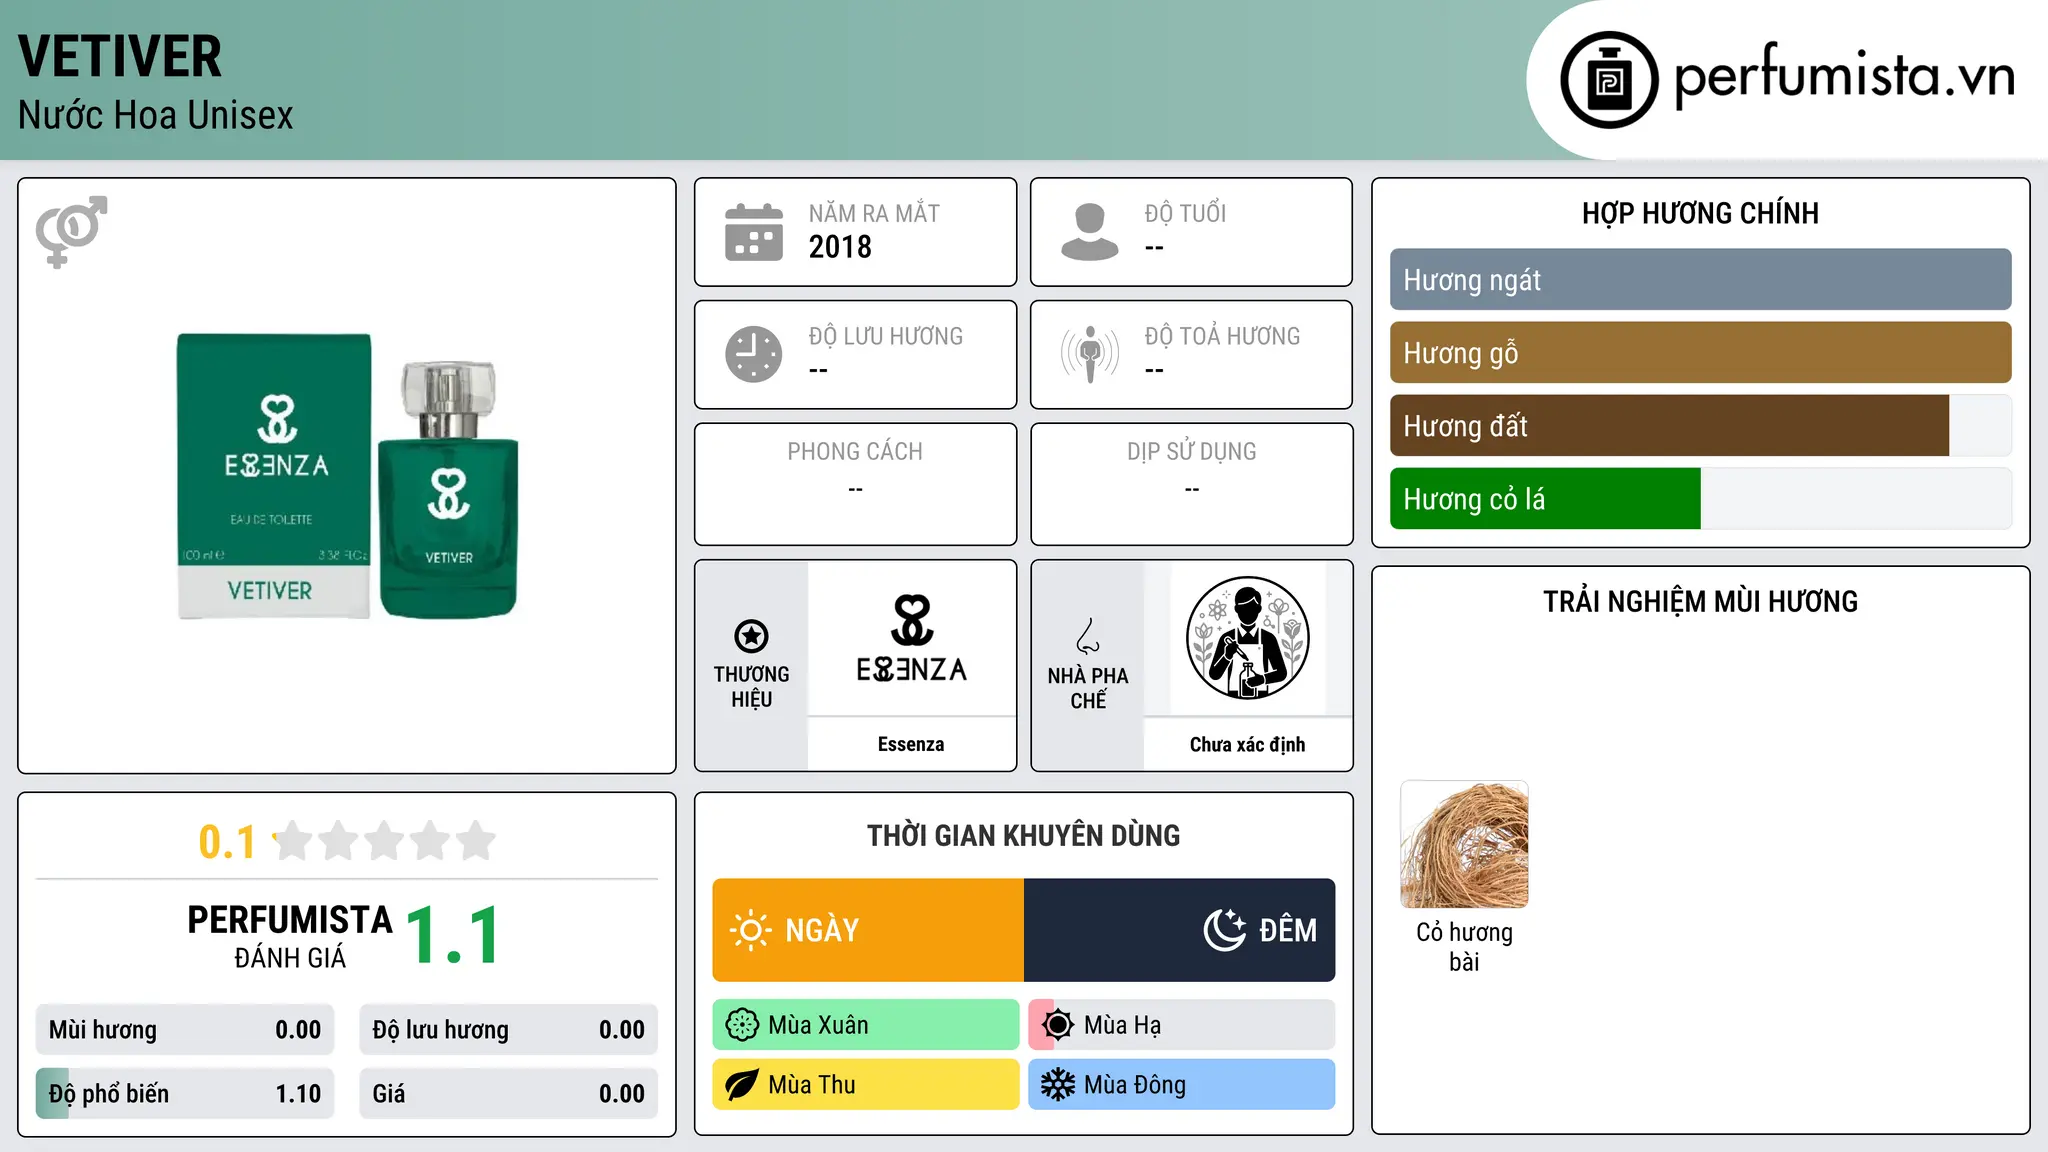Click the sillage radiating person icon
The image size is (2048, 1152).
tap(1089, 354)
